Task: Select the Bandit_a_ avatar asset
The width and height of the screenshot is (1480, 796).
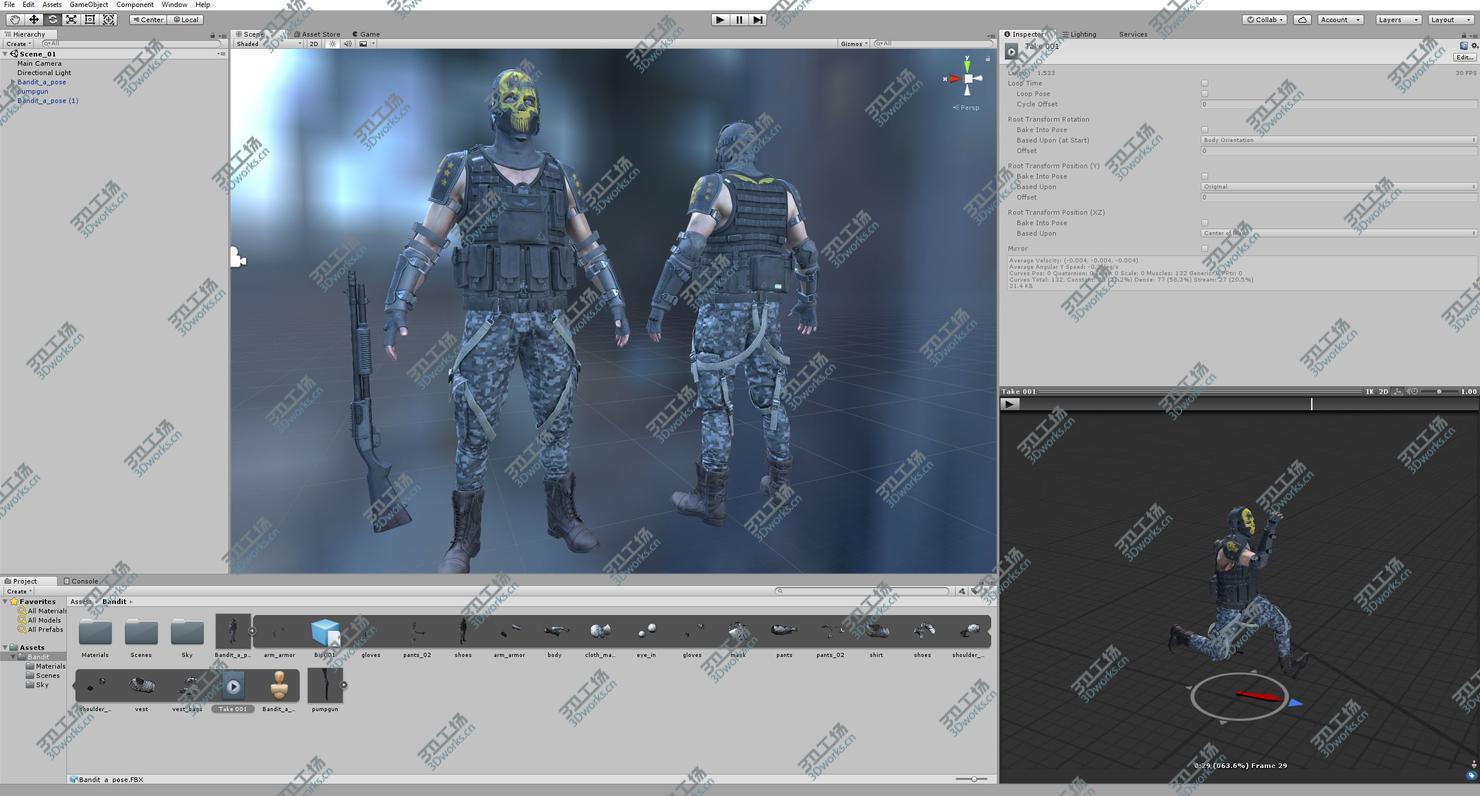Action: pos(279,691)
